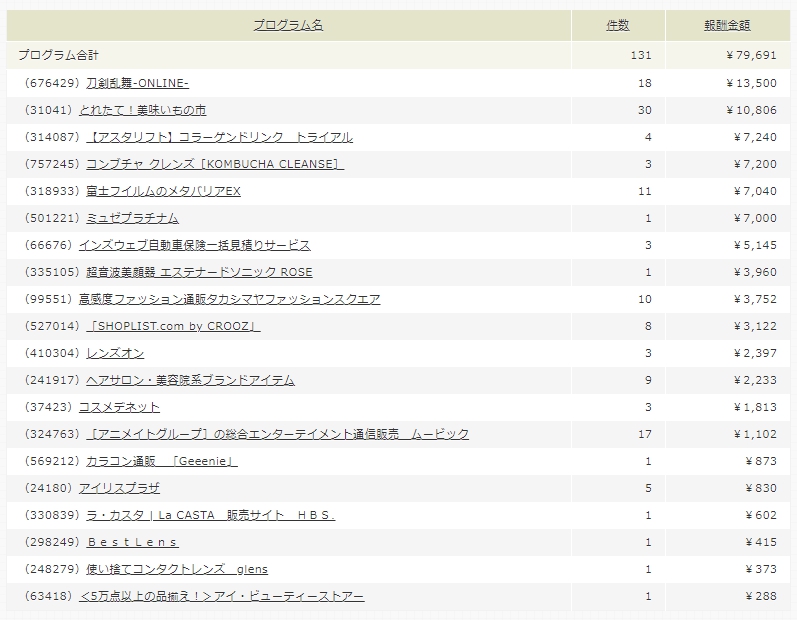Sort by 件数 column header
The width and height of the screenshot is (797, 620).
click(x=618, y=25)
